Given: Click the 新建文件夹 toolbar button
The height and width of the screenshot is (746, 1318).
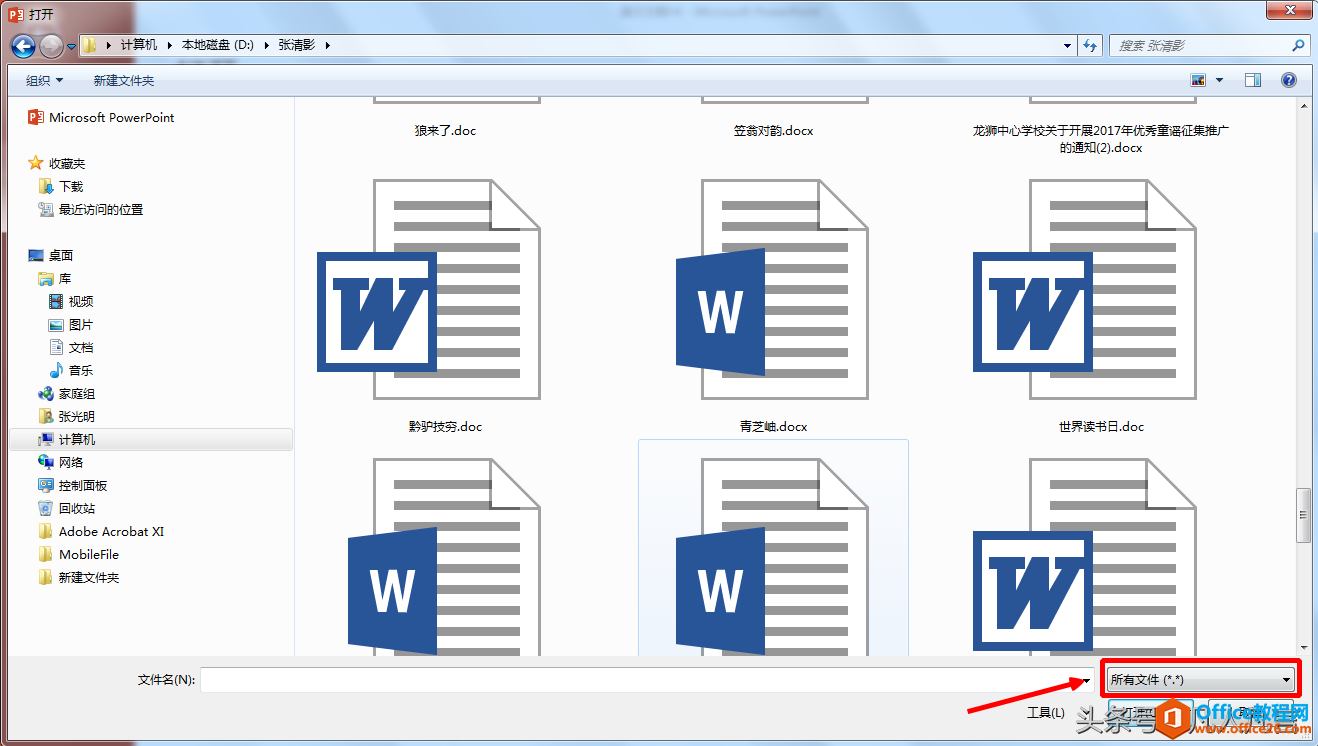Looking at the screenshot, I should pos(124,80).
